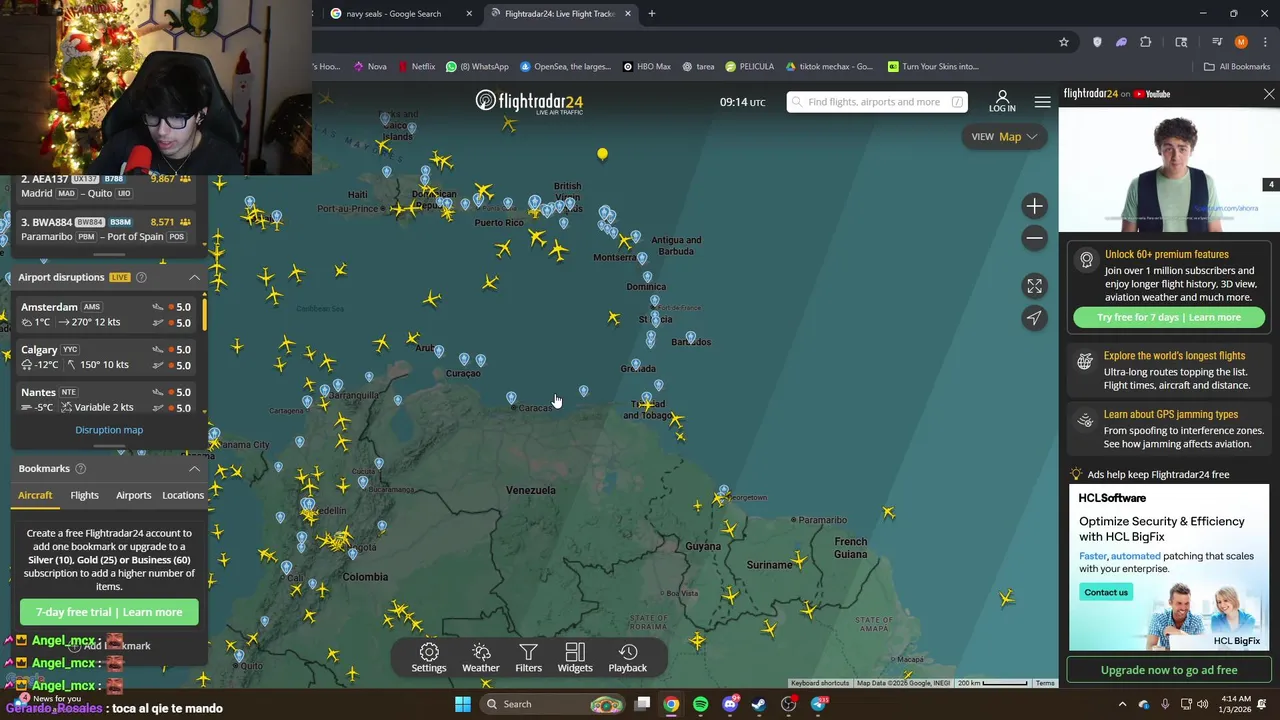Image resolution: width=1280 pixels, height=720 pixels.
Task: Click Unlock 60+ premium features heading
Action: 1167,254
